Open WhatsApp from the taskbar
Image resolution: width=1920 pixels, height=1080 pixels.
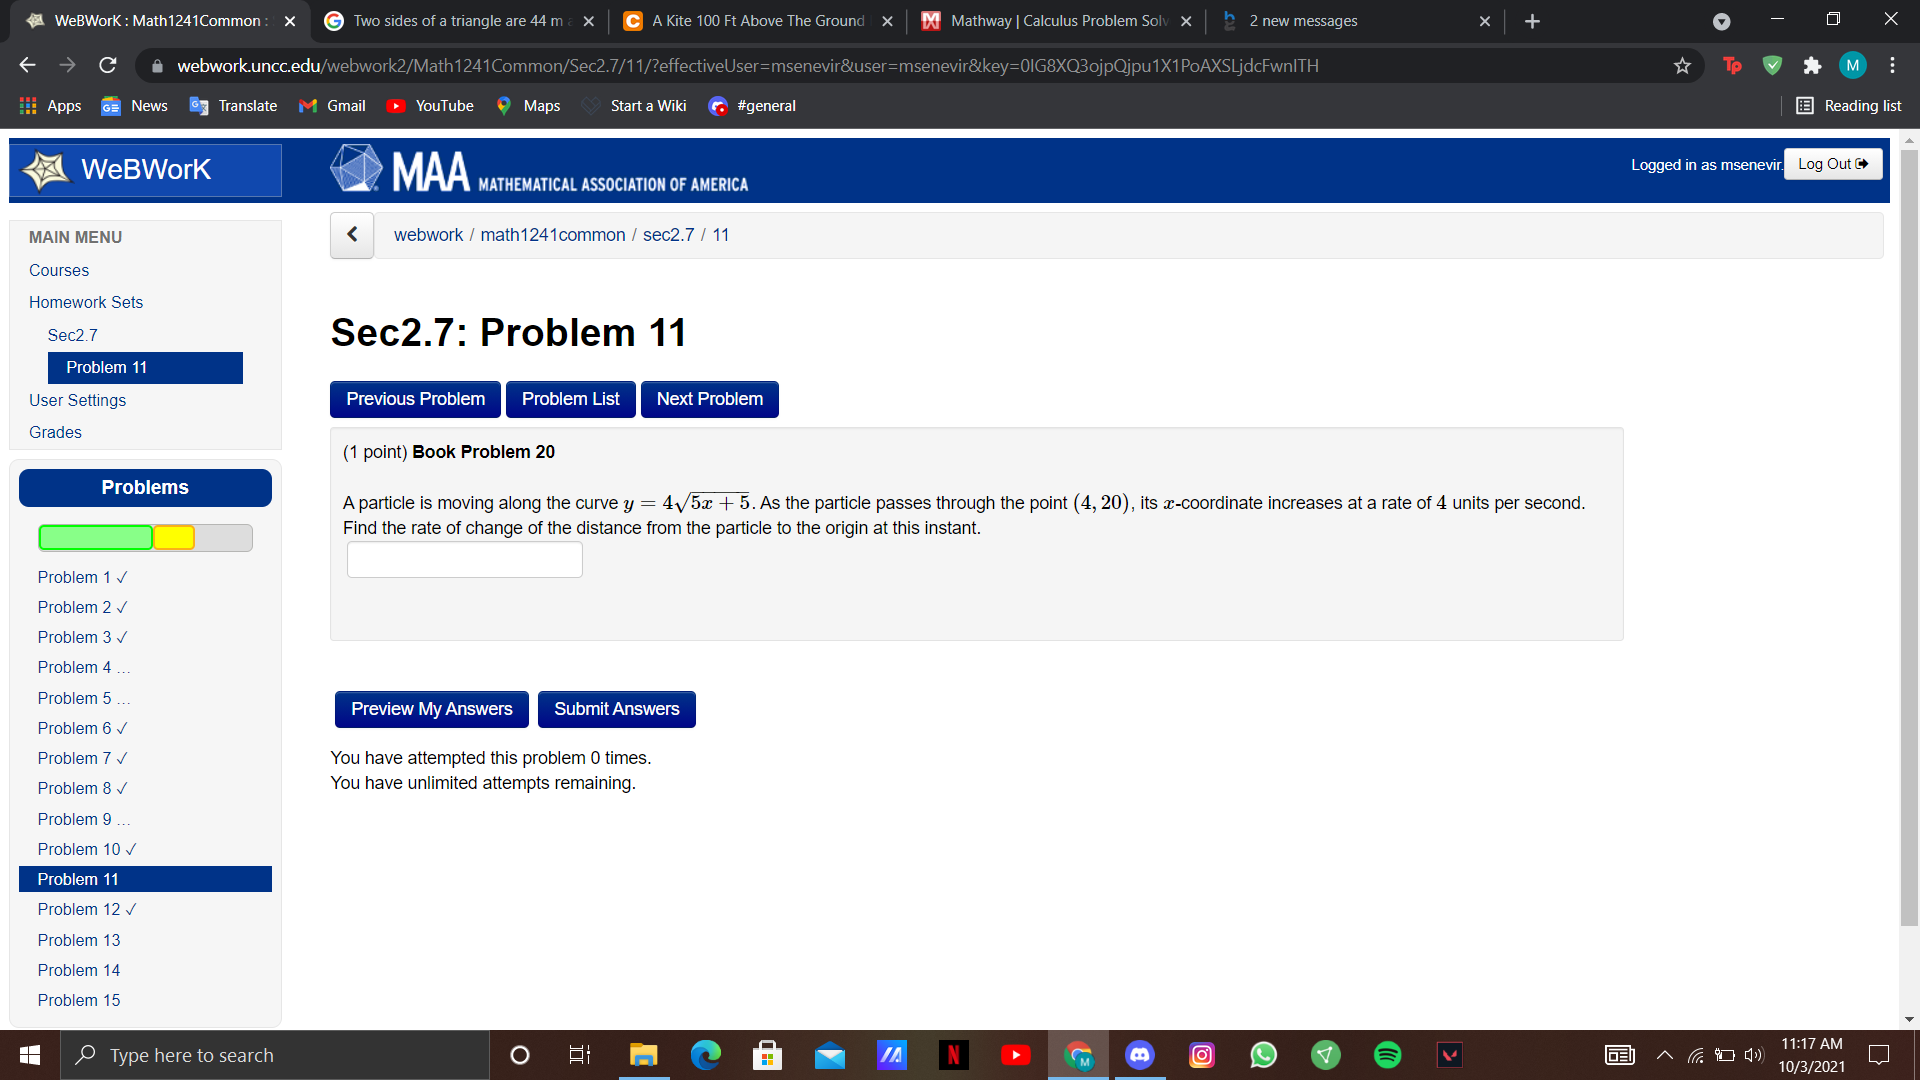coord(1263,1055)
